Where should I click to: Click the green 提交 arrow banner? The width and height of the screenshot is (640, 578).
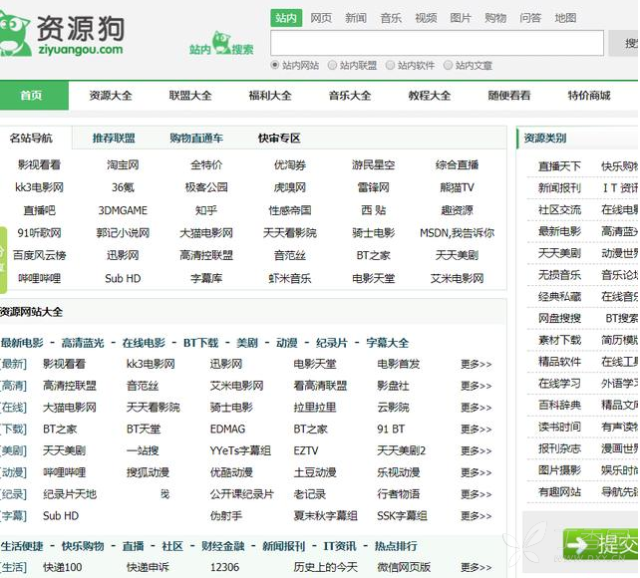601,544
